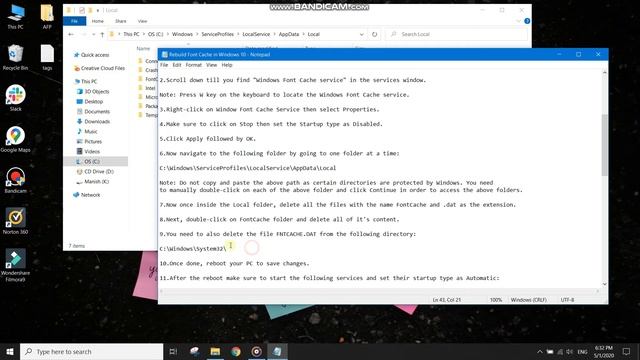This screenshot has width=640, height=360.
Task: Select 3D Objects in navigation pane
Action: tap(93, 91)
